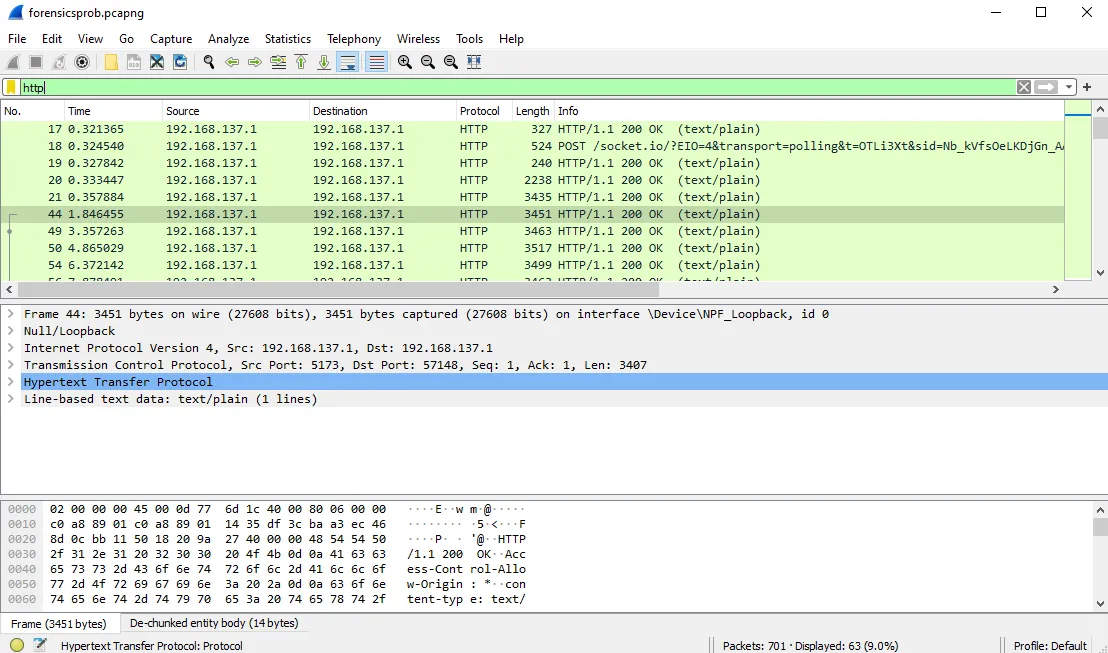Image resolution: width=1108 pixels, height=653 pixels.
Task: Open recent display filters dropdown
Action: click(x=1068, y=87)
